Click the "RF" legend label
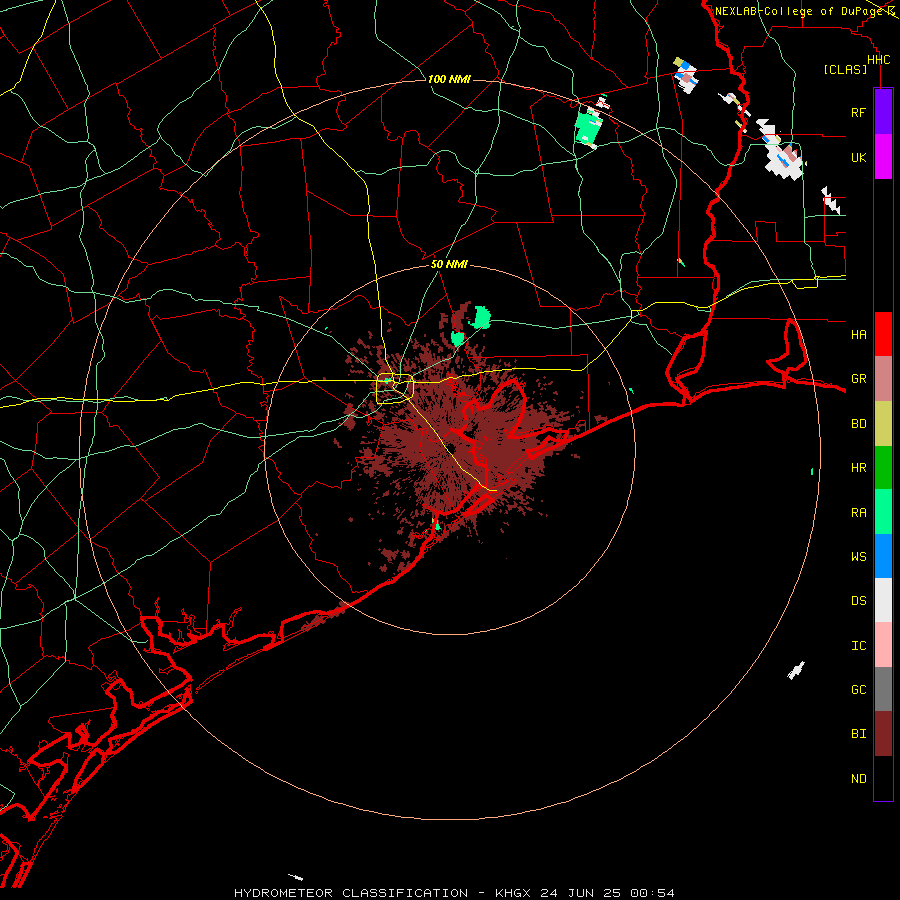Screen dimensions: 900x900 tap(859, 112)
